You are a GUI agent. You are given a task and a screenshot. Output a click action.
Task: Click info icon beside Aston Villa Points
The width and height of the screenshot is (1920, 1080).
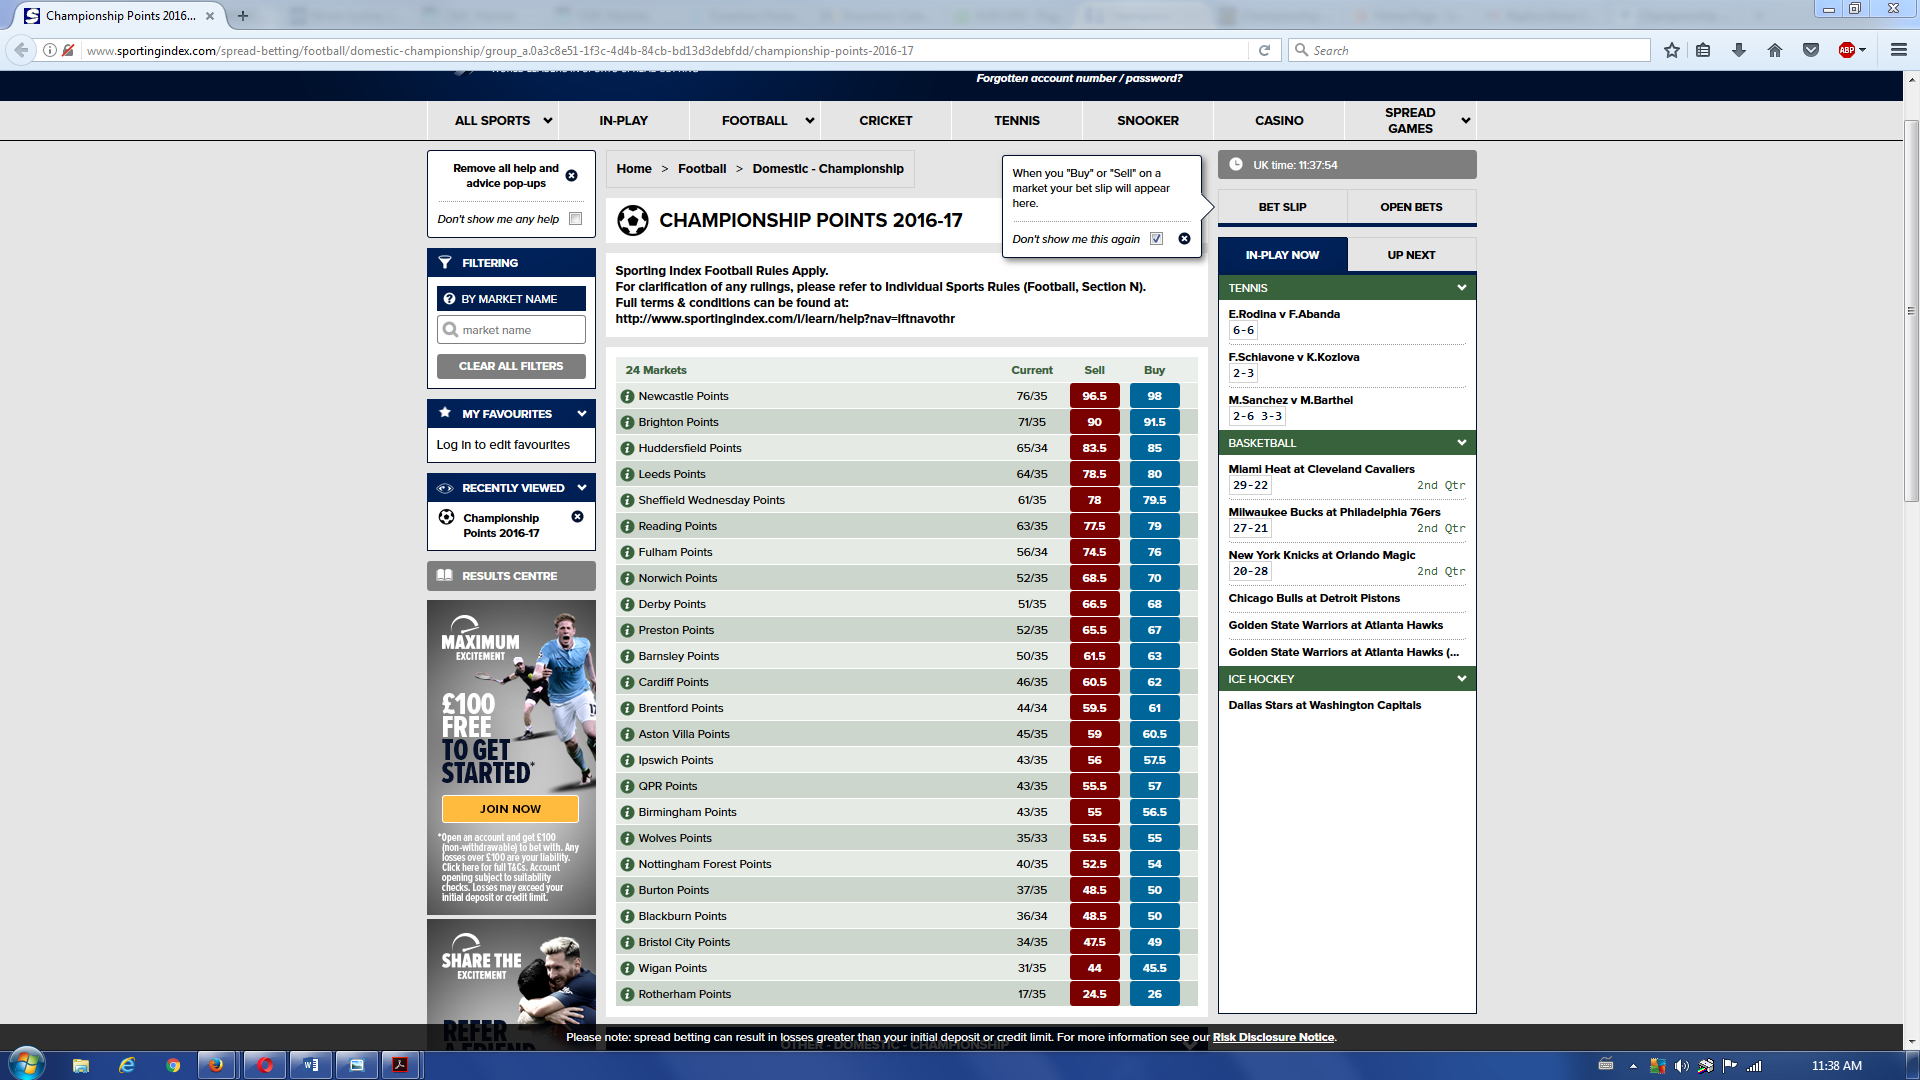[627, 734]
